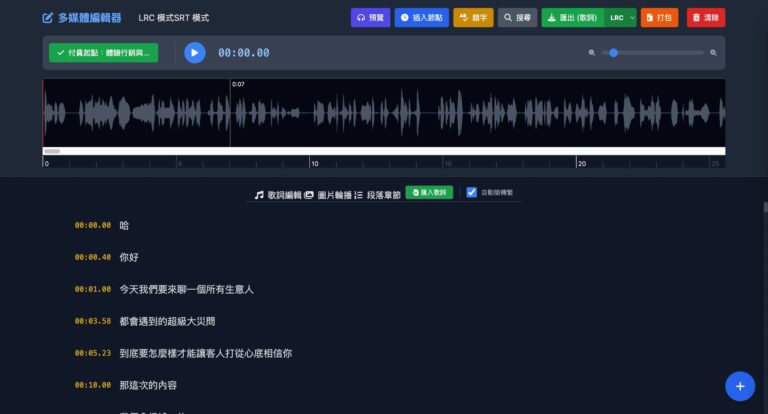Image resolution: width=768 pixels, height=414 pixels.
Task: Play the audio with the blue play button
Action: (194, 52)
